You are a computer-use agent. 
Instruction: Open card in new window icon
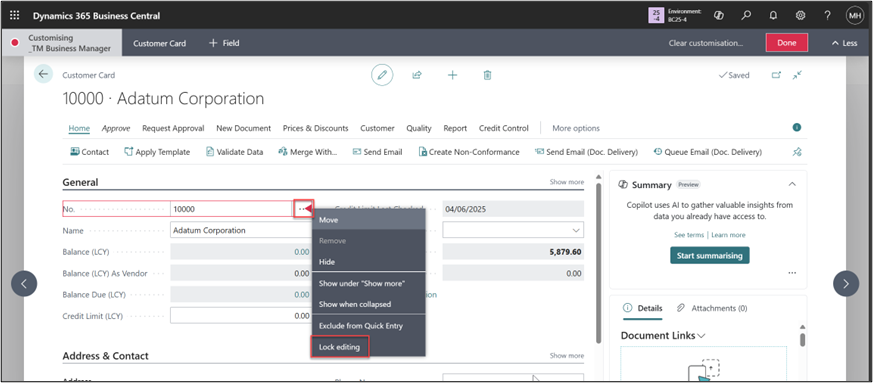776,75
